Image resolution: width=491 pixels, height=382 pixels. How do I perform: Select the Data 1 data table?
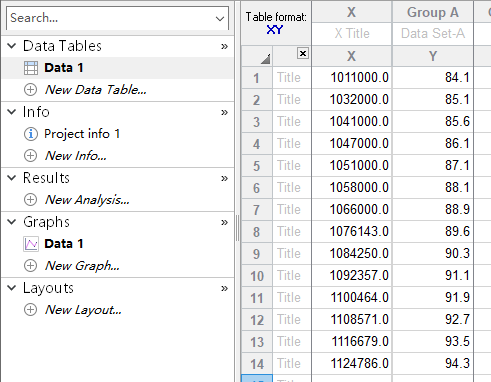64,68
